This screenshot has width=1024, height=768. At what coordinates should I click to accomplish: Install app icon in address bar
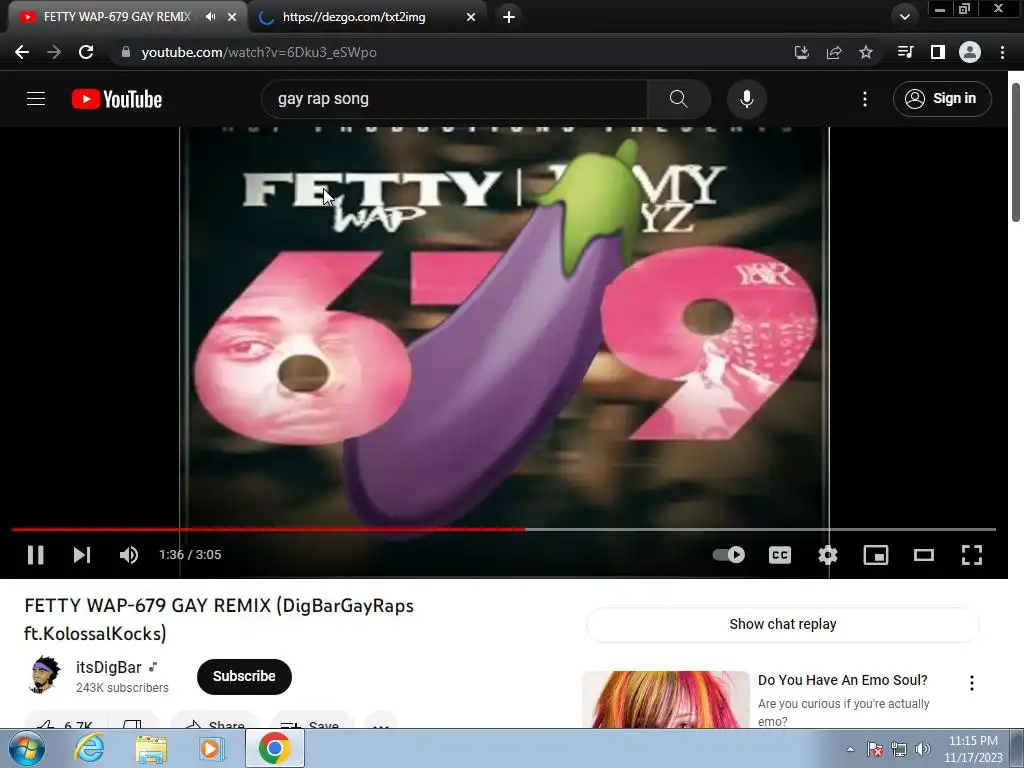point(801,52)
